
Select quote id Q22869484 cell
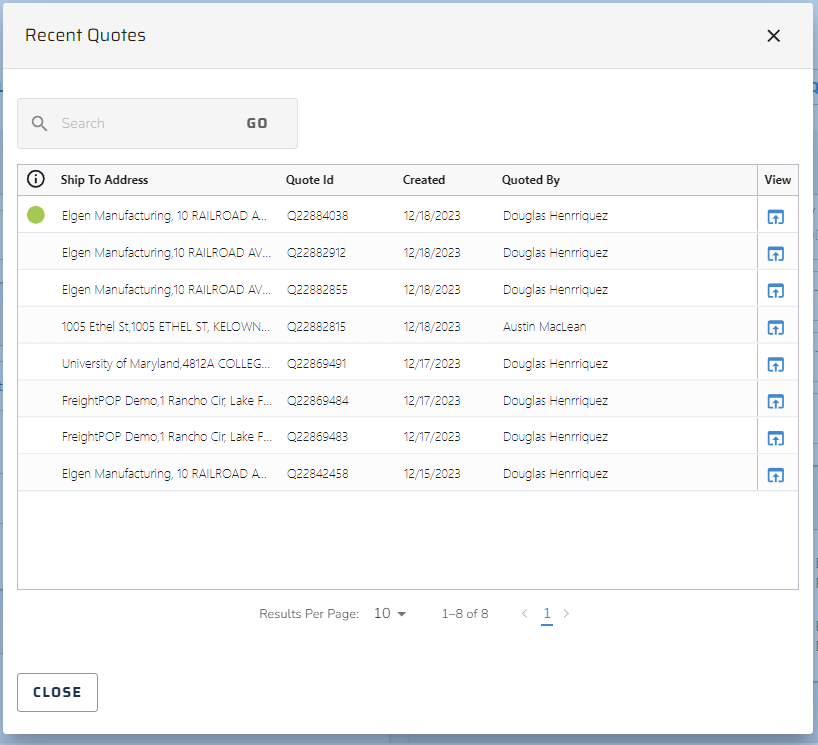tap(317, 401)
